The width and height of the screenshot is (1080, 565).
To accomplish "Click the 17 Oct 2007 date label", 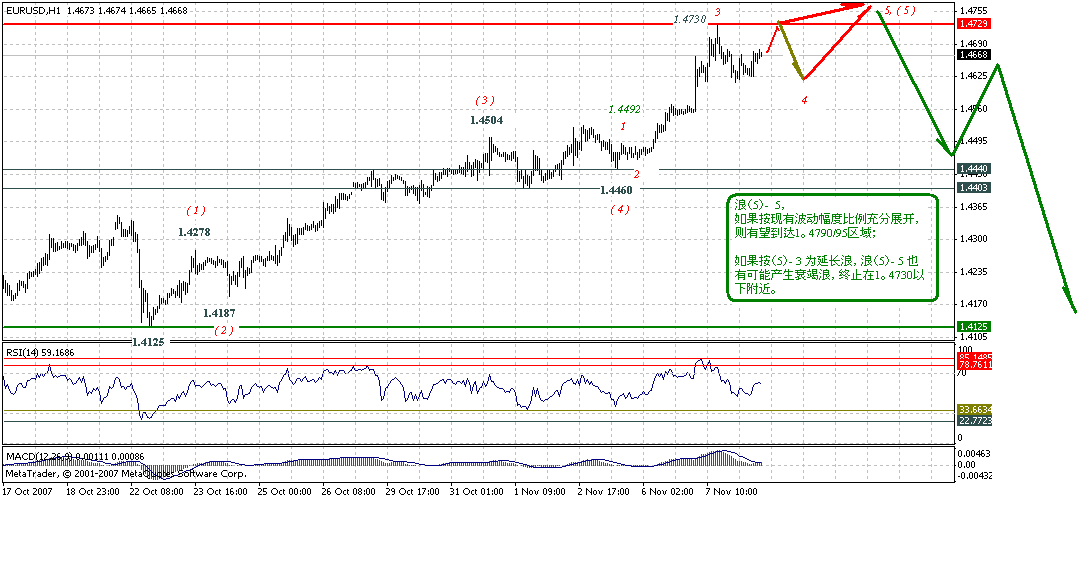I will click(x=28, y=492).
